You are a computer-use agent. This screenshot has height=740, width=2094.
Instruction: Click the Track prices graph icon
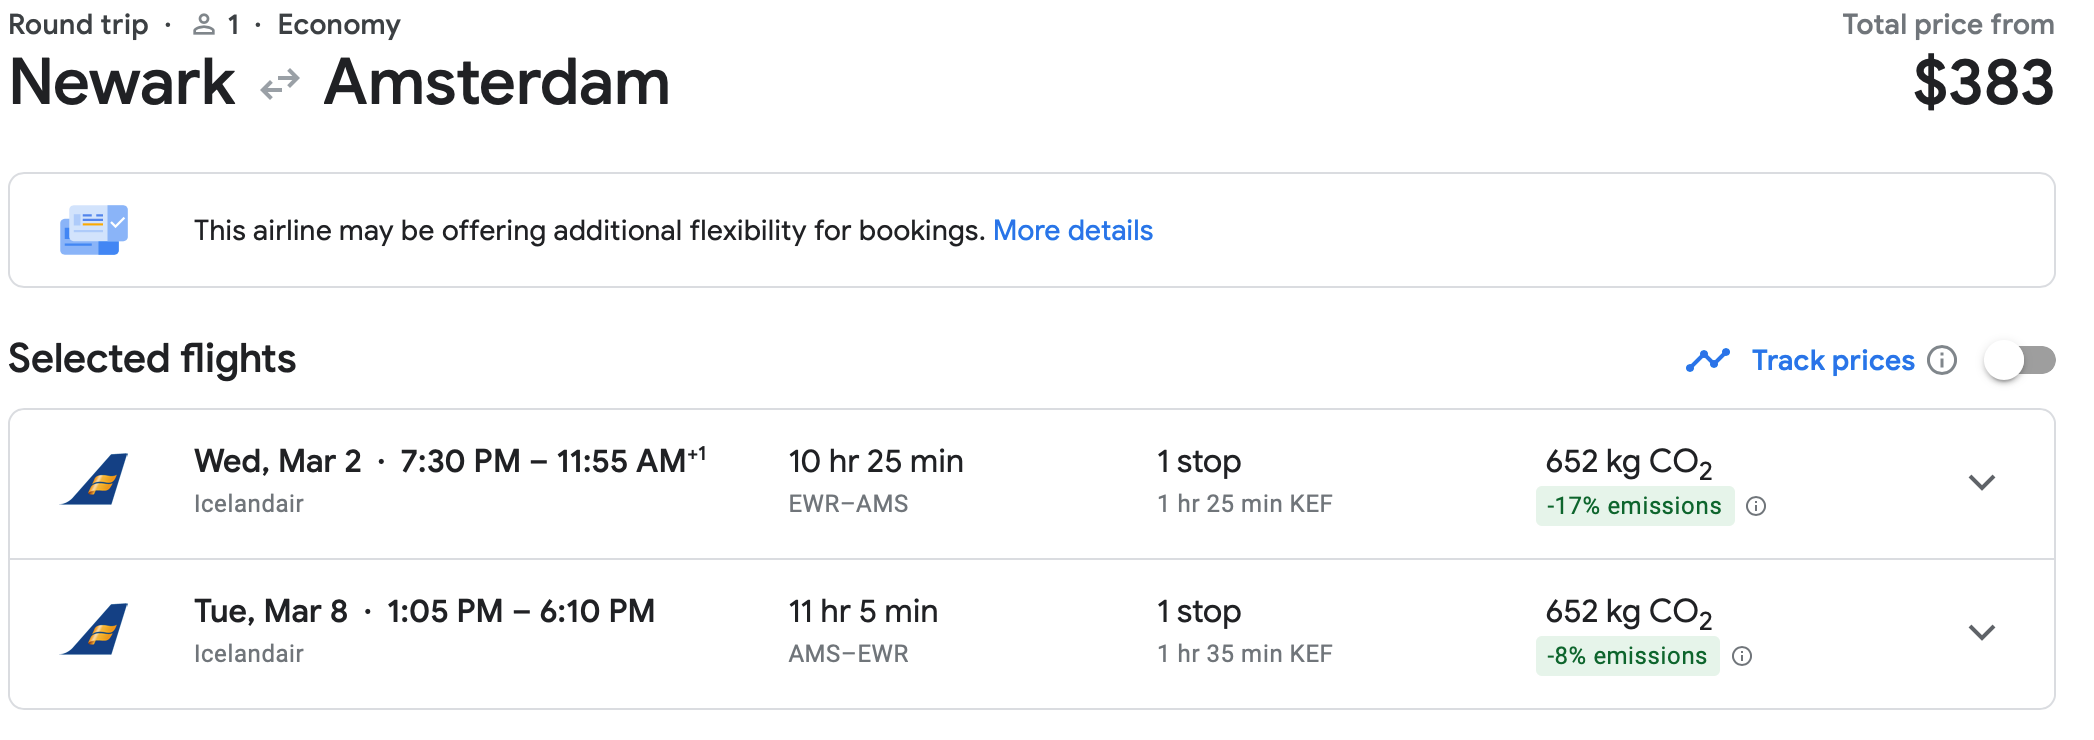(x=1708, y=360)
